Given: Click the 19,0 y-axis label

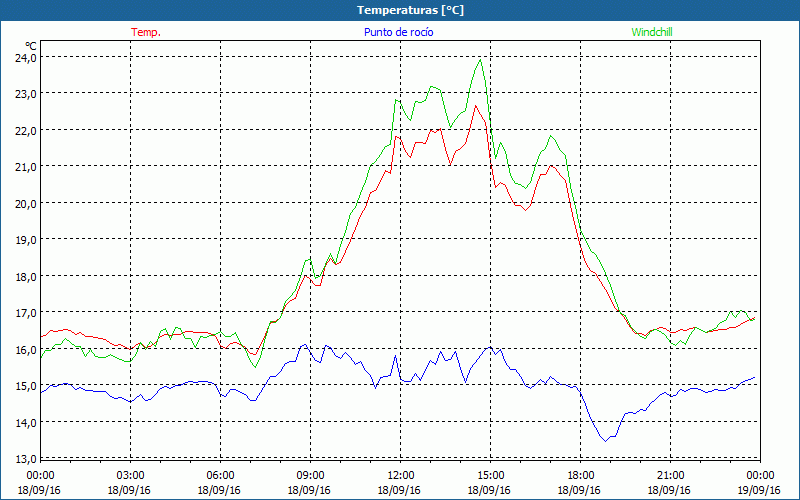Looking at the screenshot, I should pyautogui.click(x=26, y=240).
